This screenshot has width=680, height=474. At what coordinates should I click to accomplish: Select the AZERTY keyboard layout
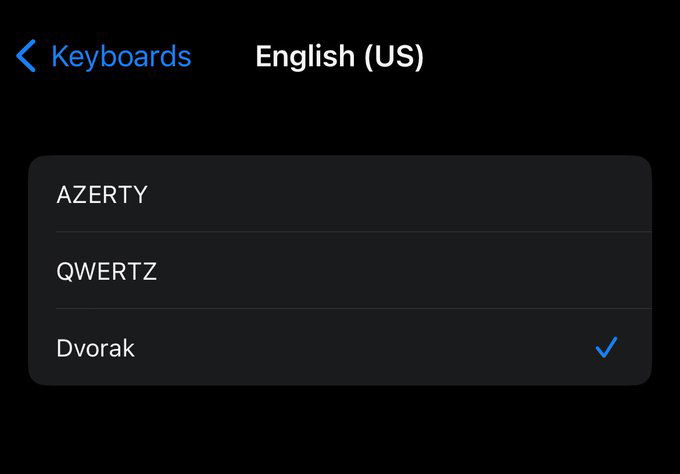[340, 194]
